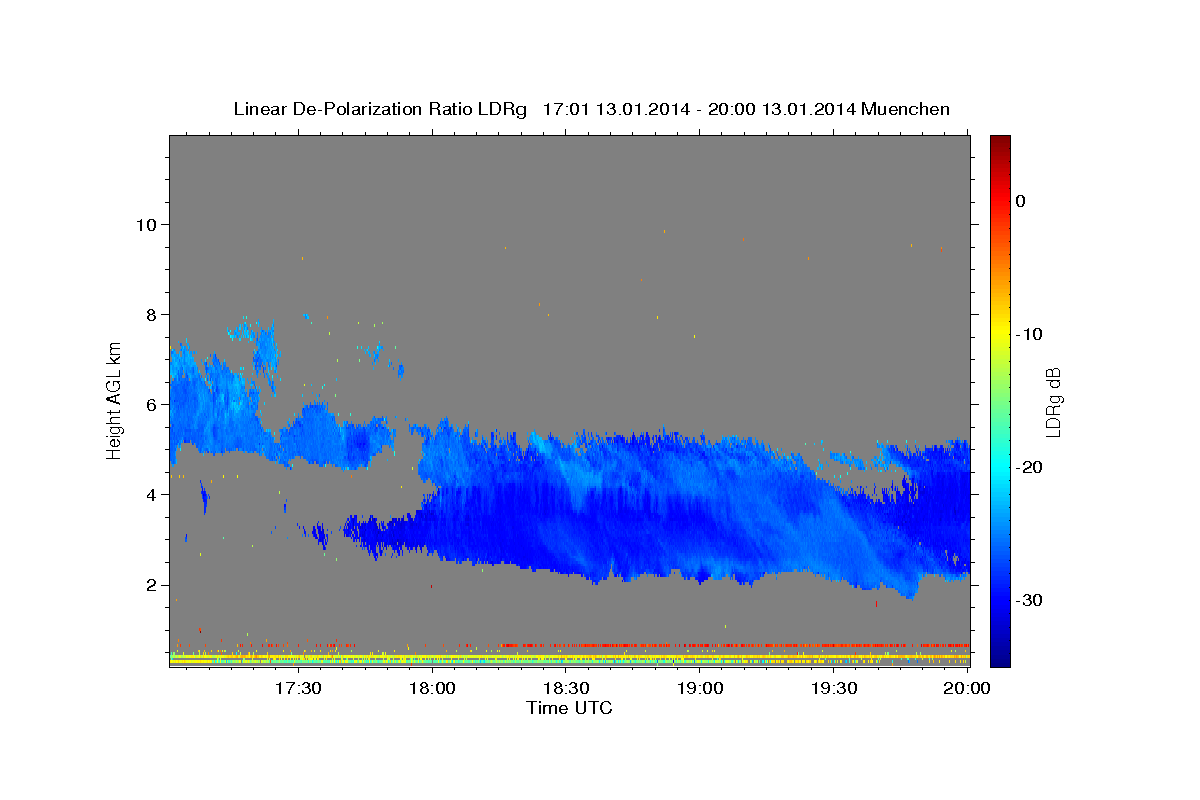Click the "LDRg dB" colorbar label
The width and height of the screenshot is (1200, 800).
(1053, 402)
